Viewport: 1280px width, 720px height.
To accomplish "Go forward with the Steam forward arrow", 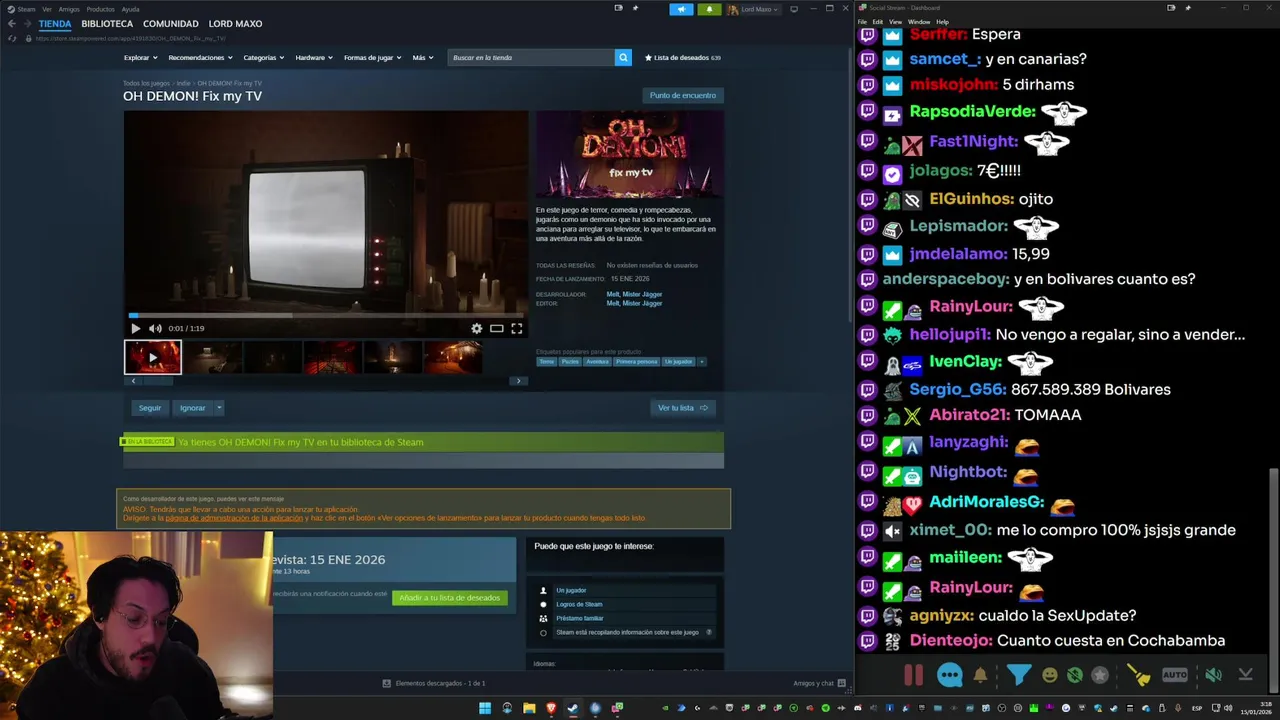I will (x=27, y=24).
